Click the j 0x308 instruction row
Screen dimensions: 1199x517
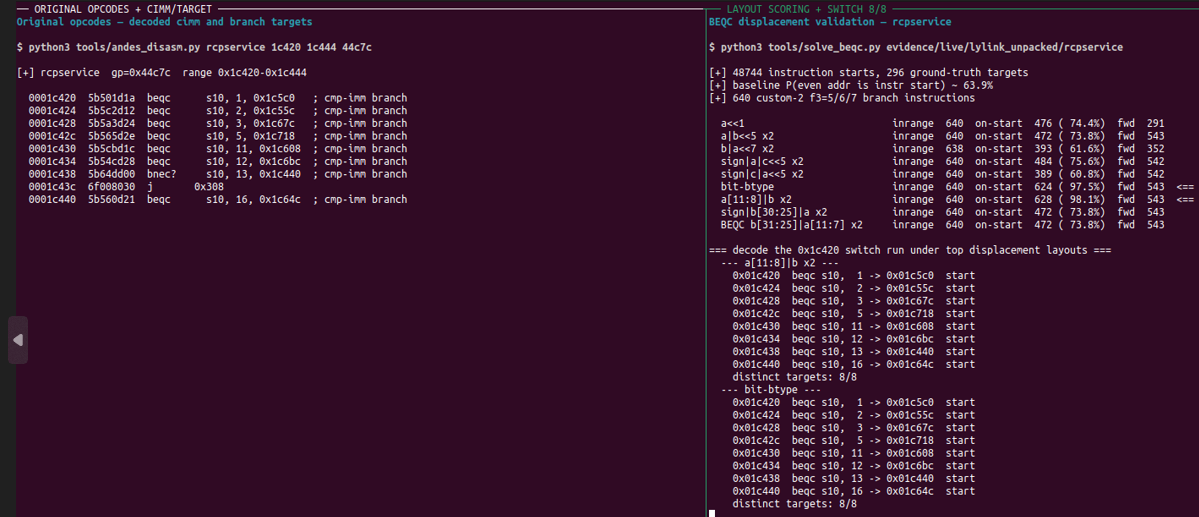coord(126,187)
